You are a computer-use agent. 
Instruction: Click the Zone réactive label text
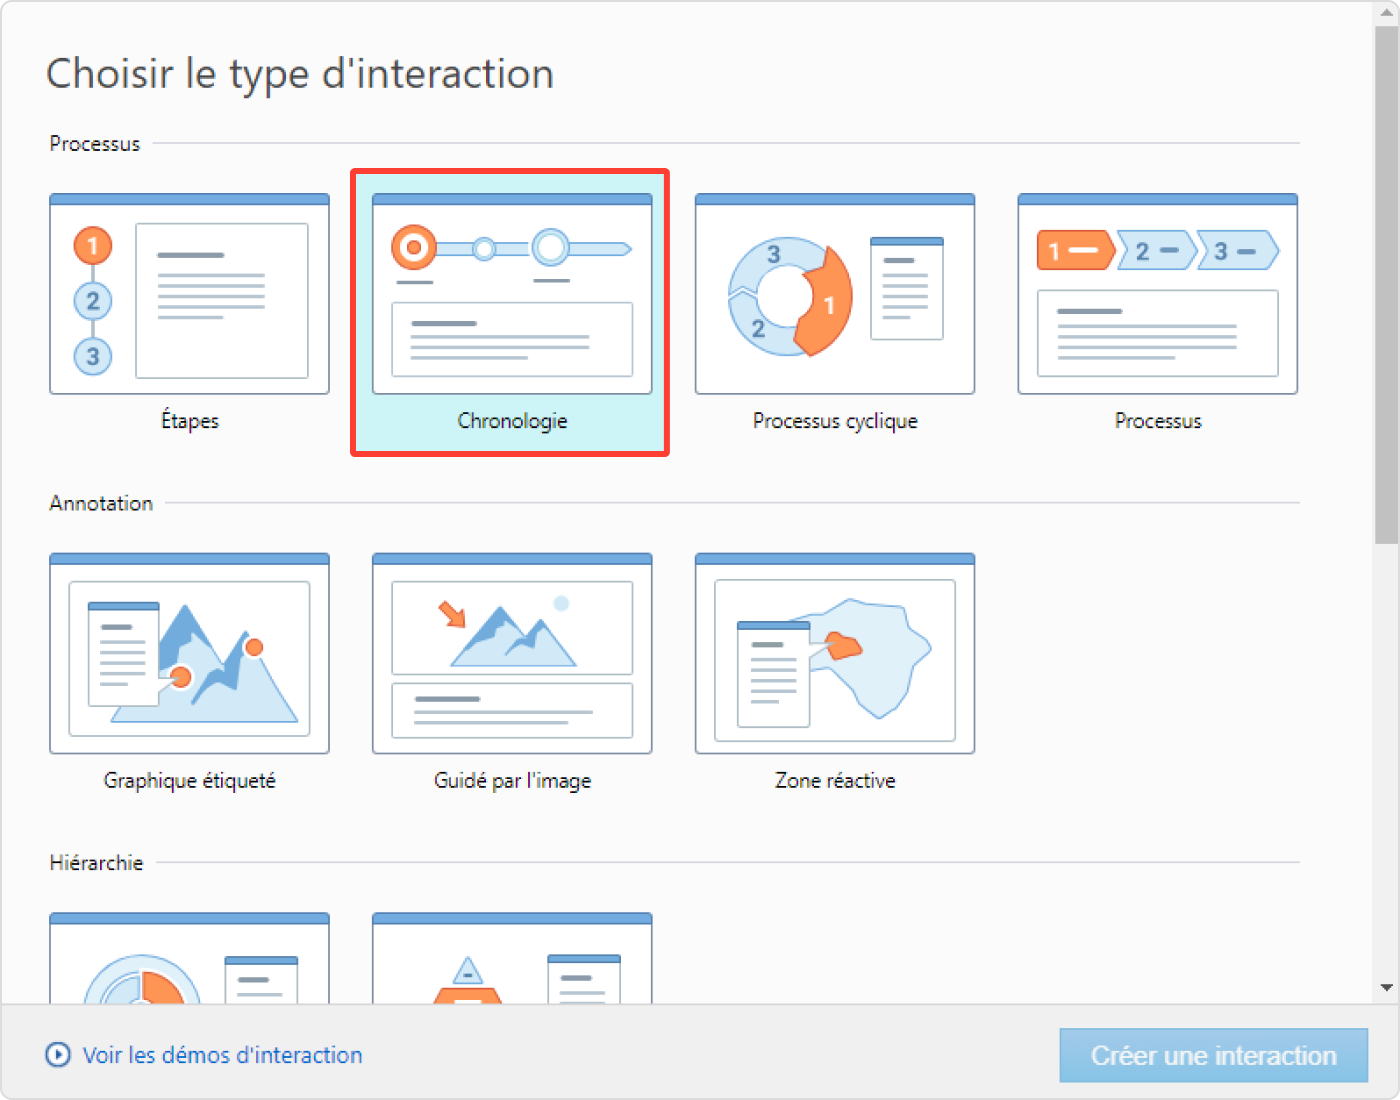tap(835, 781)
